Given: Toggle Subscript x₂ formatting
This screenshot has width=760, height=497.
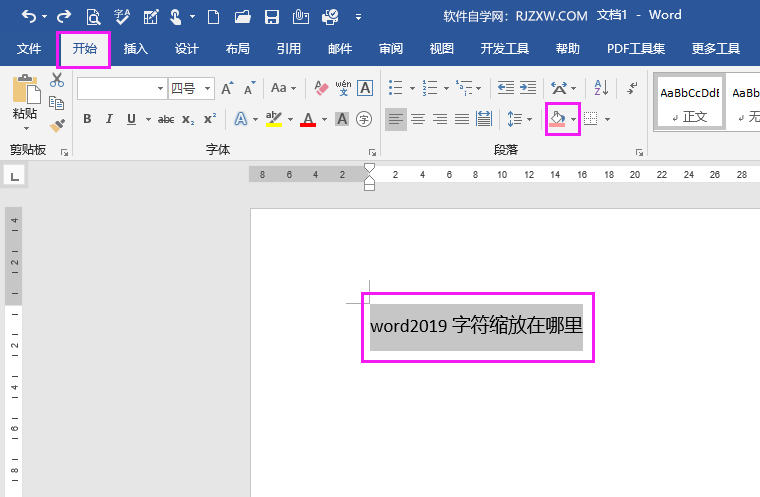Looking at the screenshot, I should 188,119.
